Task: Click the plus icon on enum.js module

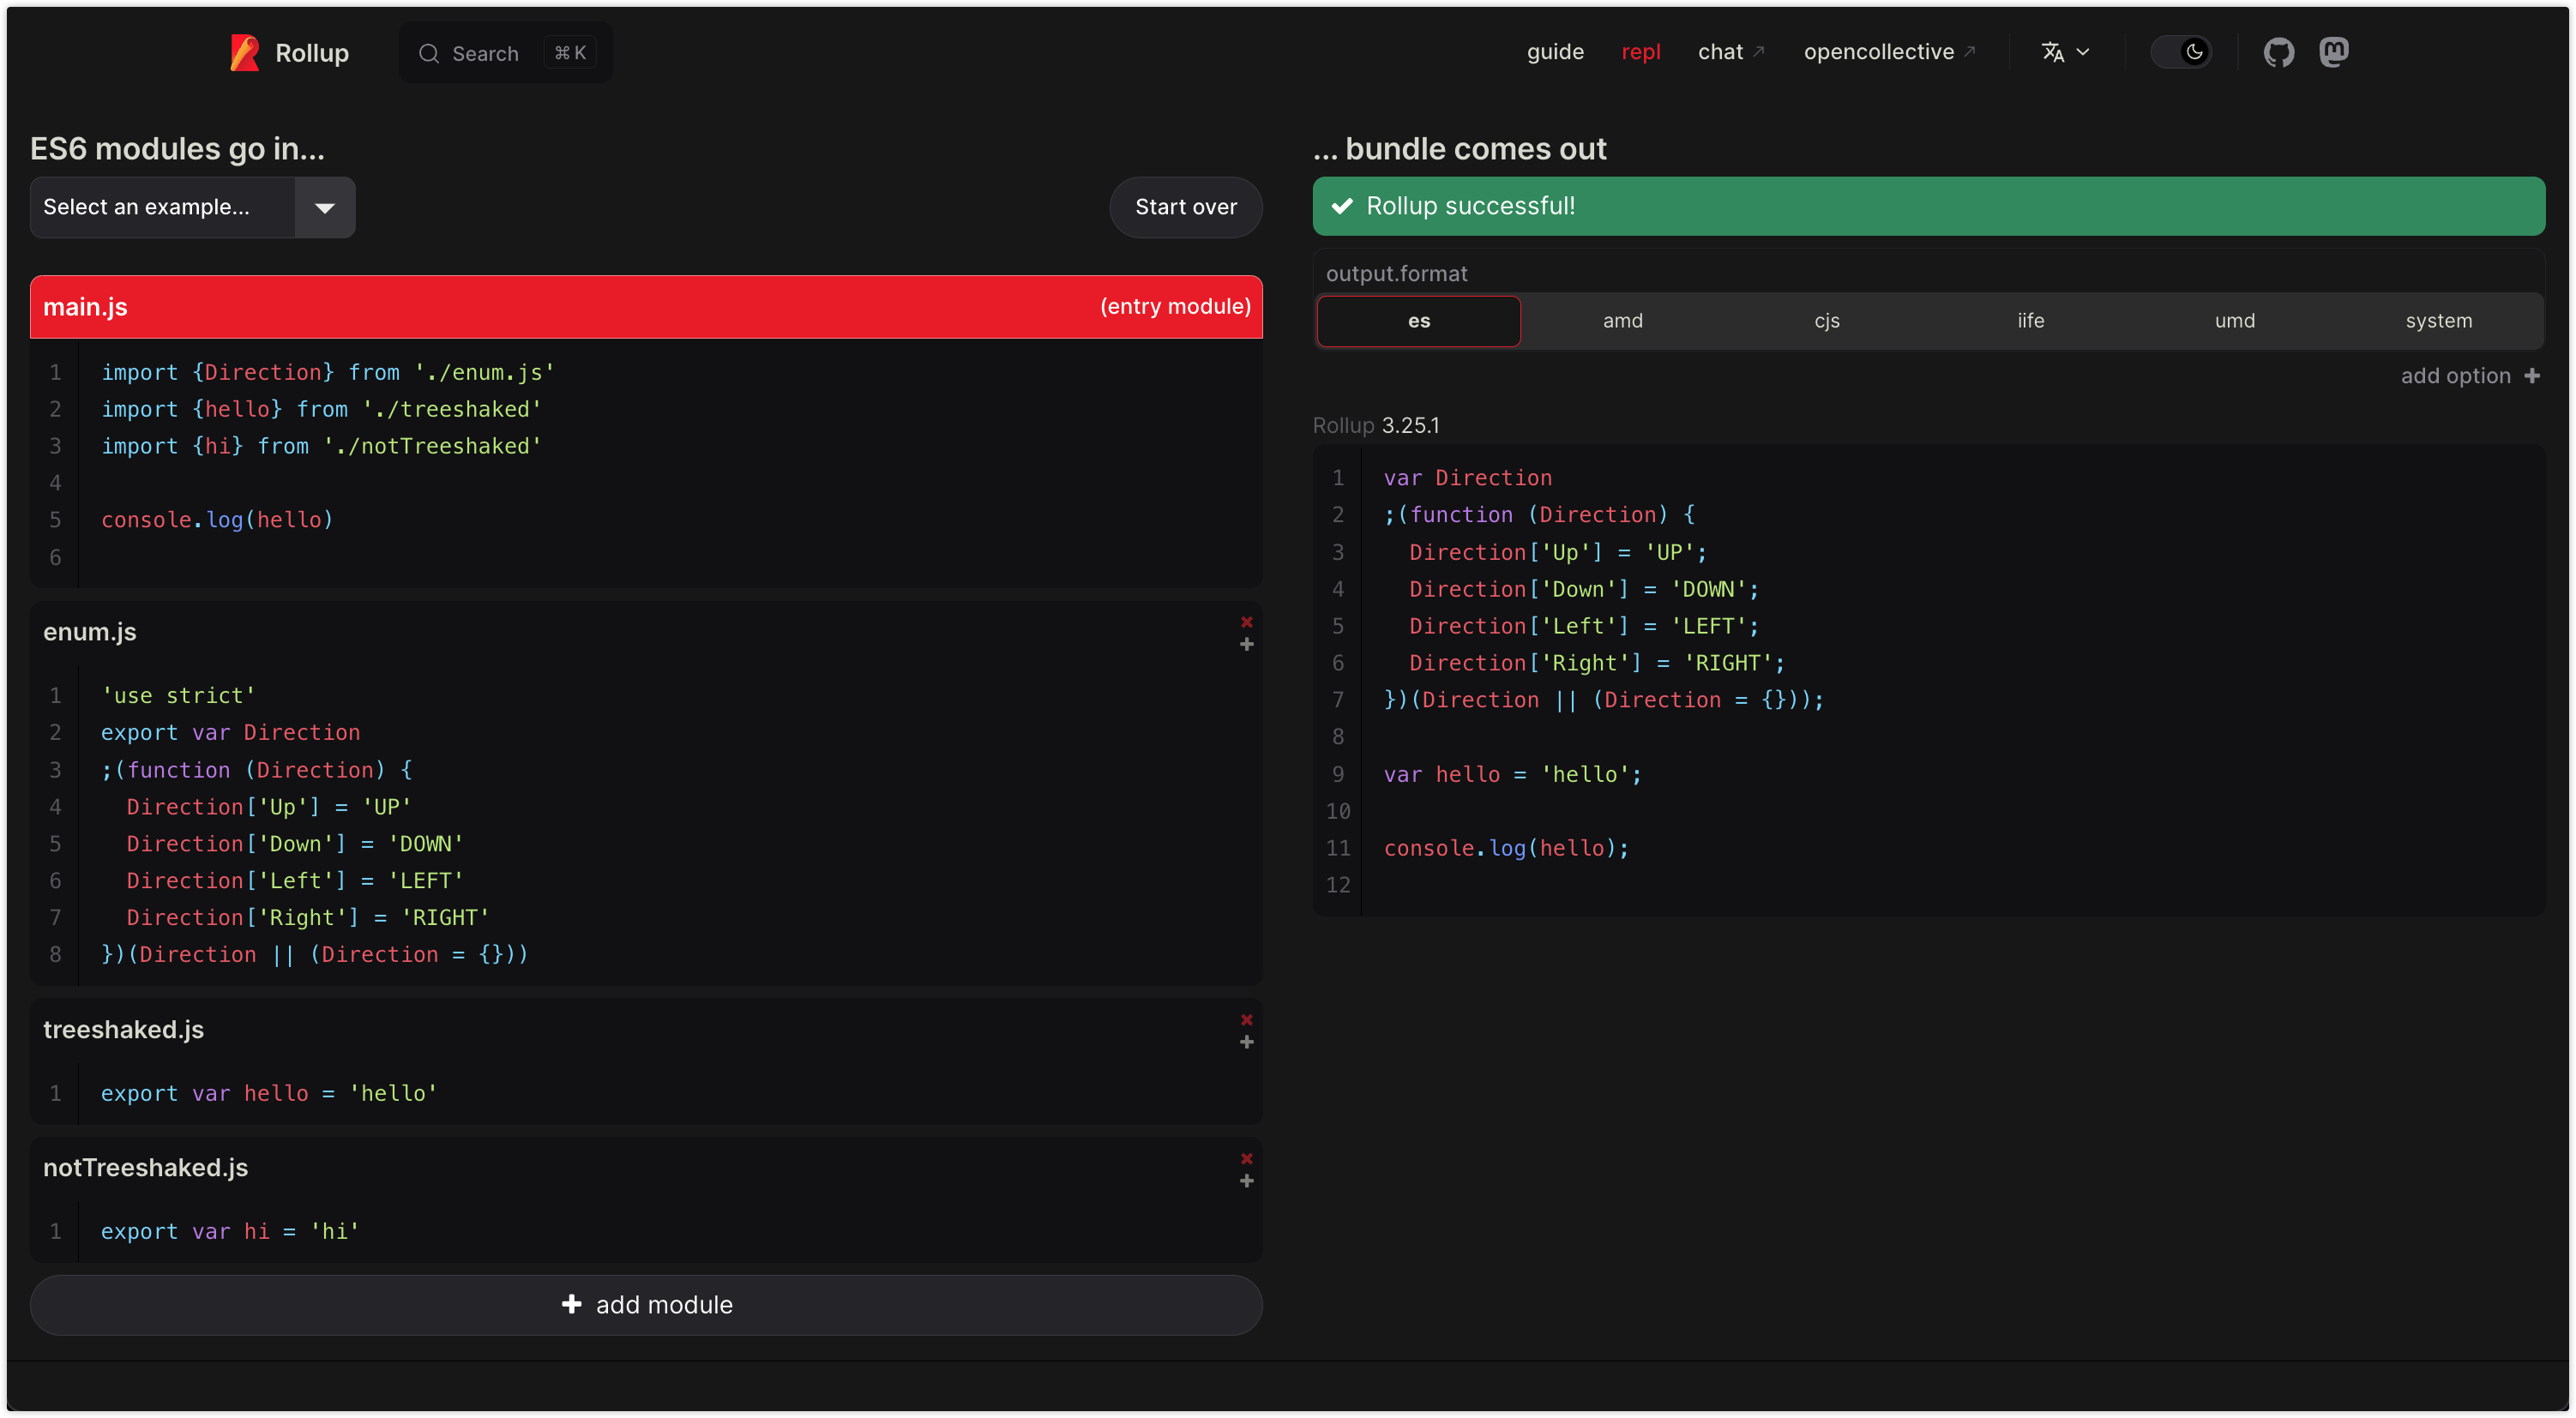Action: [x=1246, y=645]
